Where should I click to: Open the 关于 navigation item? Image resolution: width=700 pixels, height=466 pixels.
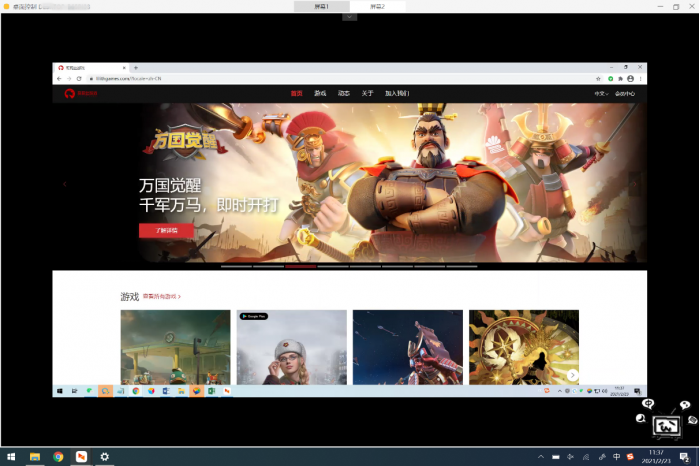coord(367,93)
